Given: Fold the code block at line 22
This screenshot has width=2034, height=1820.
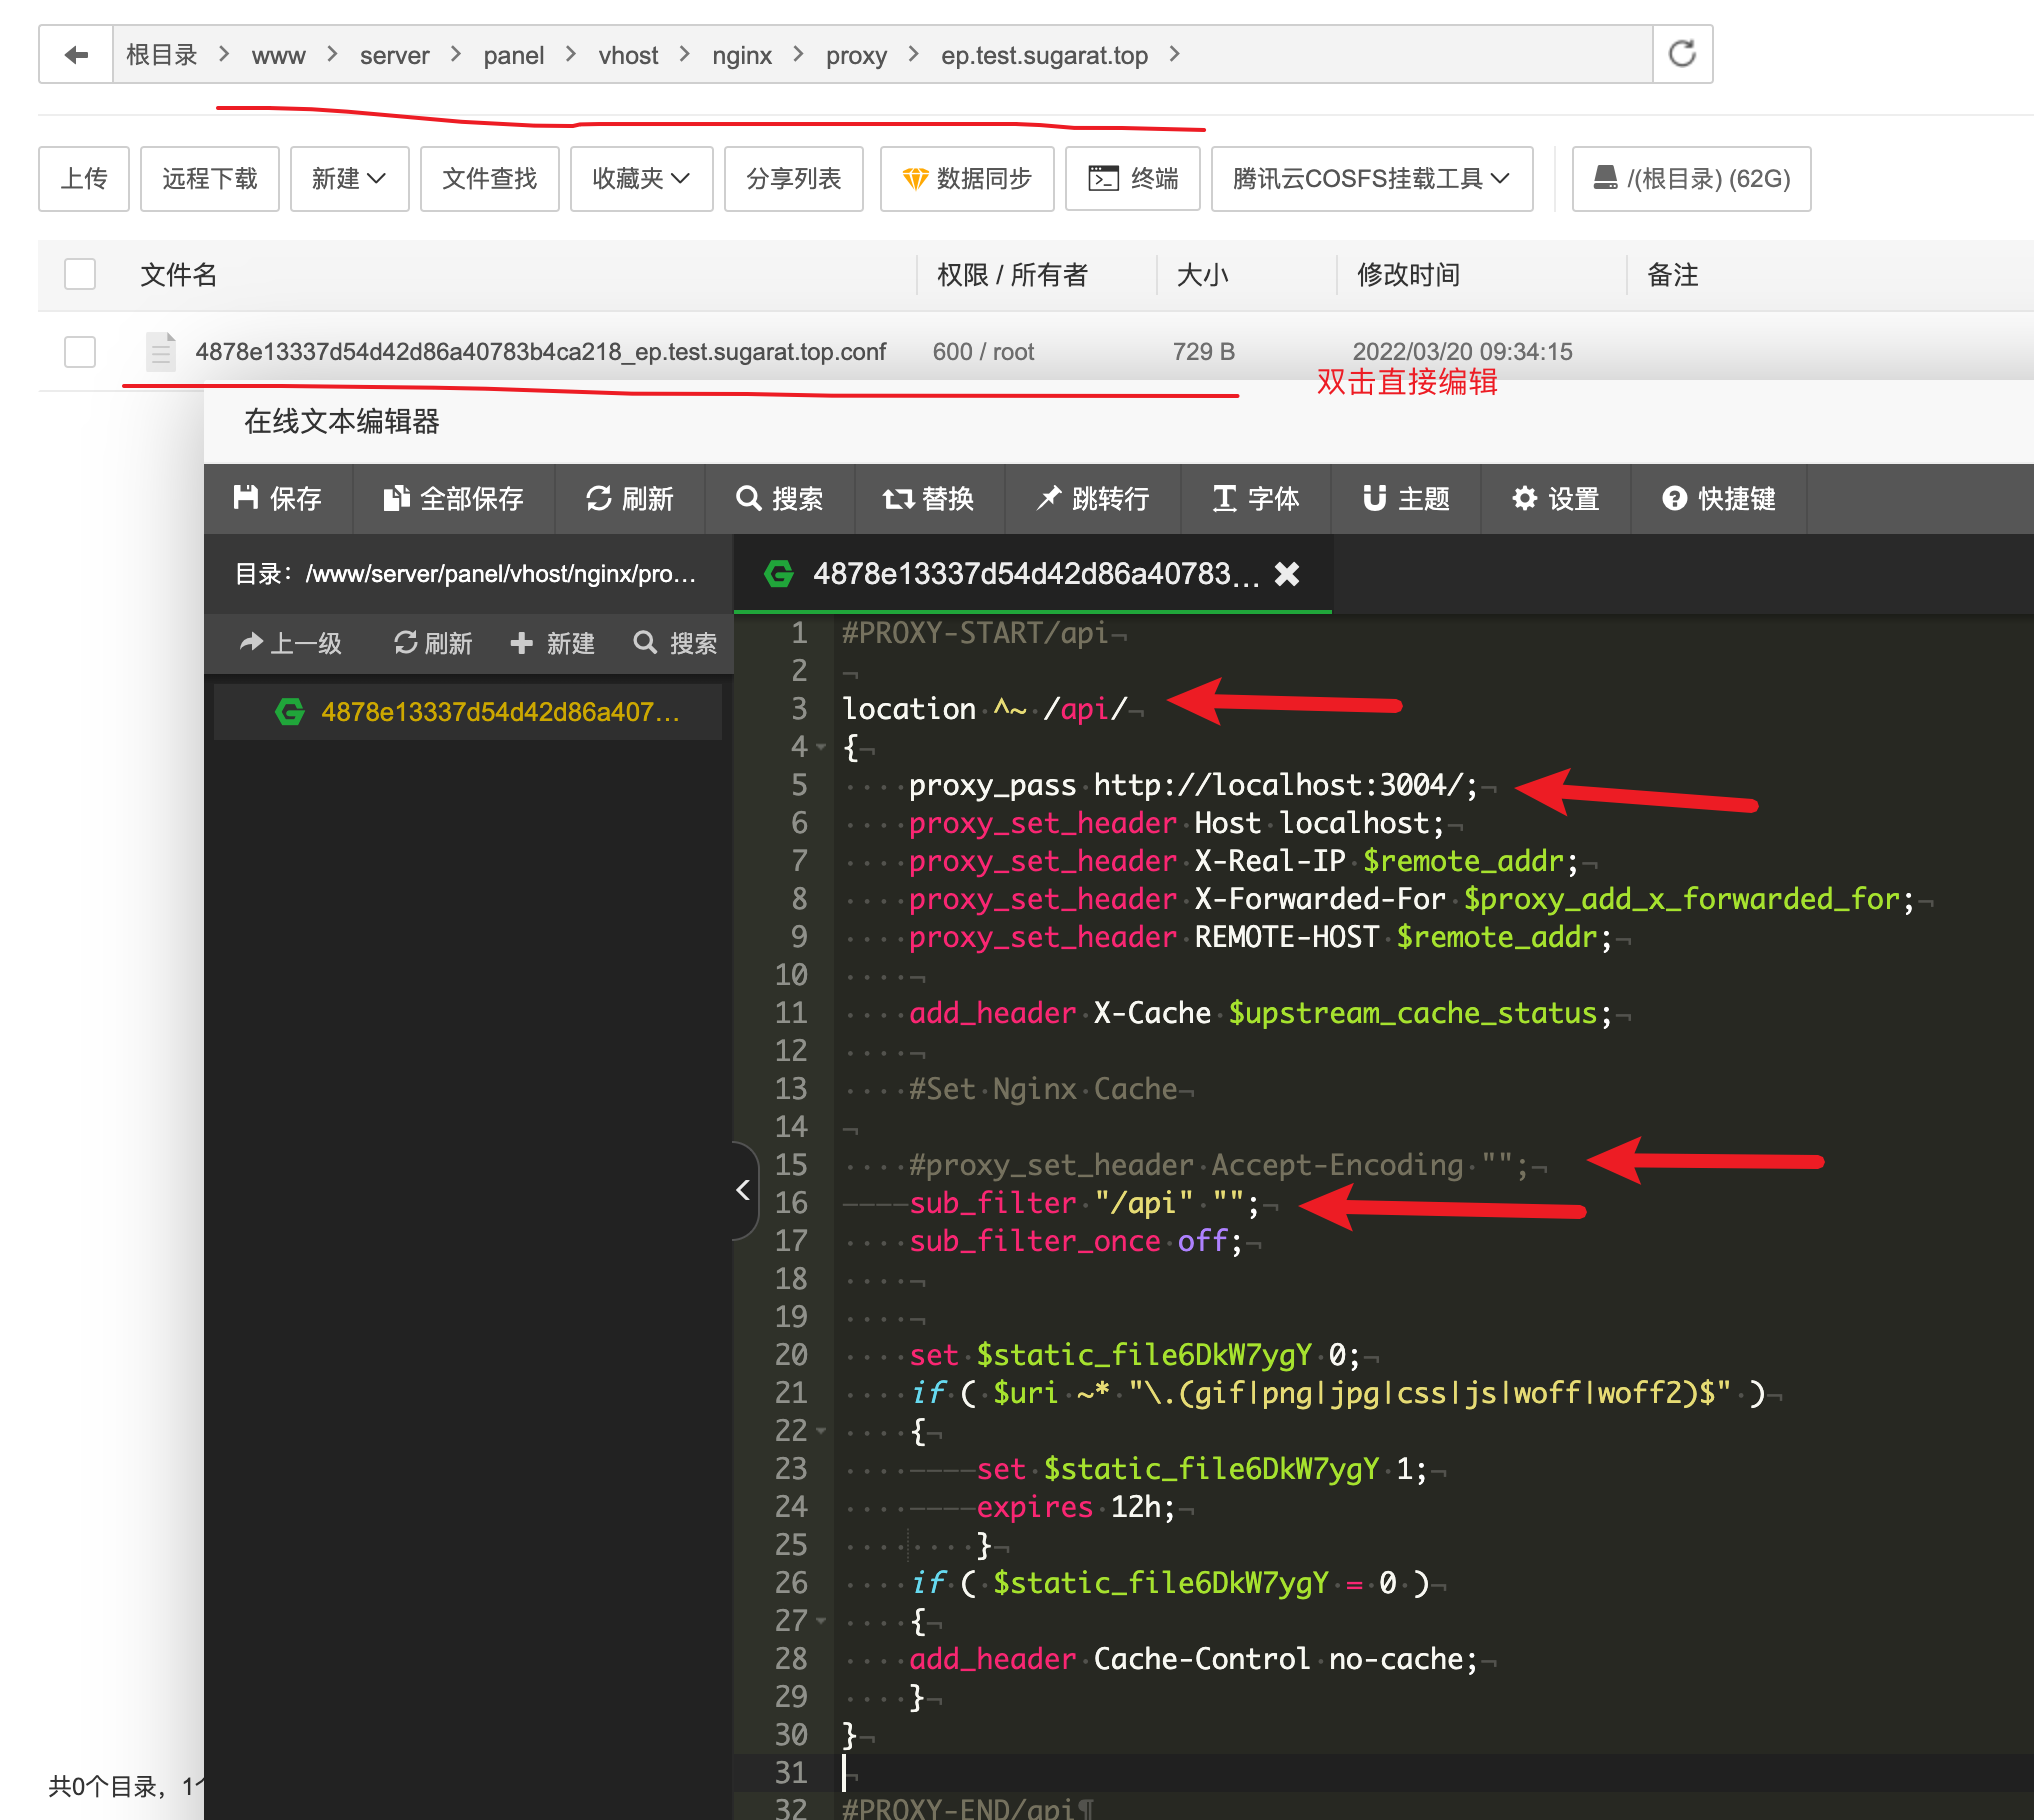Looking at the screenshot, I should [x=821, y=1431].
